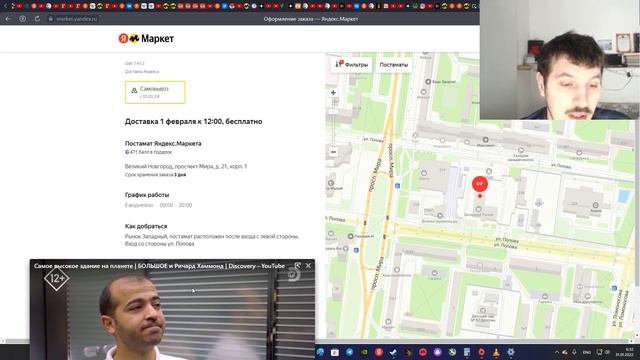Go back using the browser back arrow
The width and height of the screenshot is (640, 360).
[x=8, y=19]
